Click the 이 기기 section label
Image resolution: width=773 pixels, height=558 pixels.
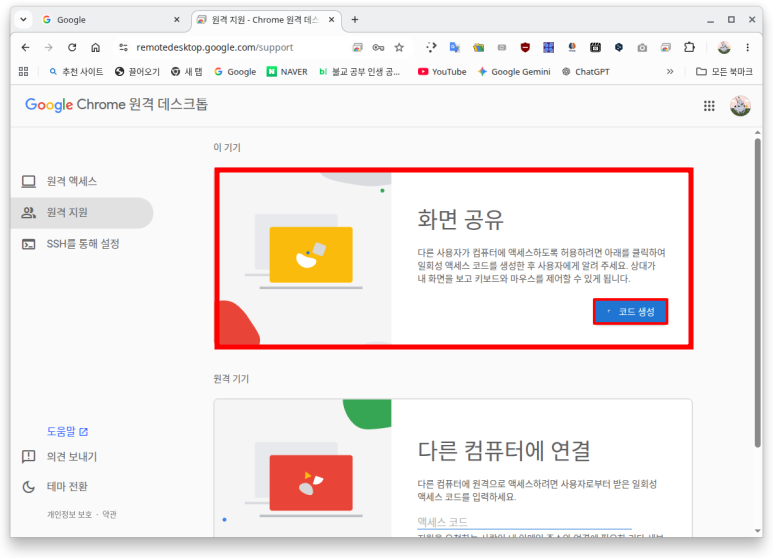click(227, 147)
